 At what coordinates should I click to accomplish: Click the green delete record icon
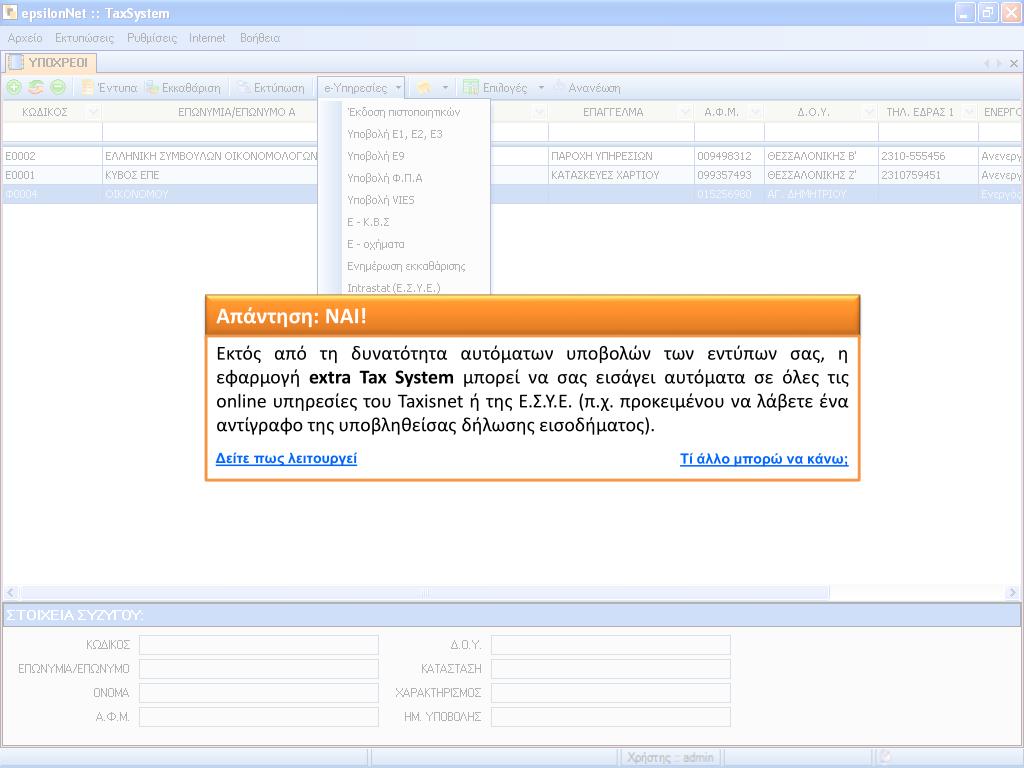pos(58,88)
